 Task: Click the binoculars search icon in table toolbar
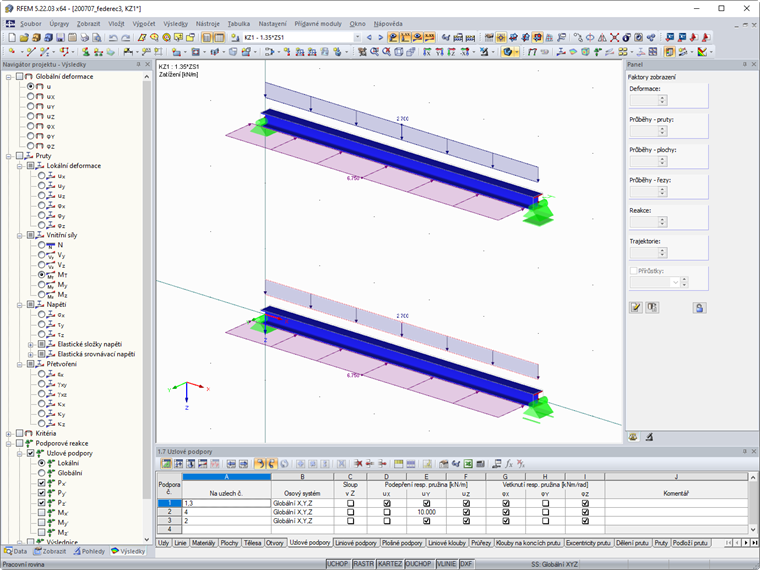(x=456, y=464)
